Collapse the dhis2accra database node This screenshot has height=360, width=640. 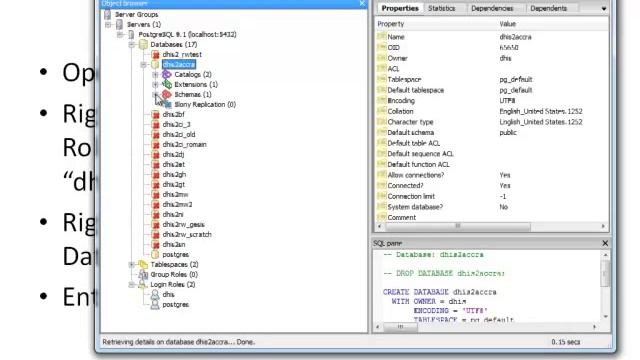(x=144, y=64)
